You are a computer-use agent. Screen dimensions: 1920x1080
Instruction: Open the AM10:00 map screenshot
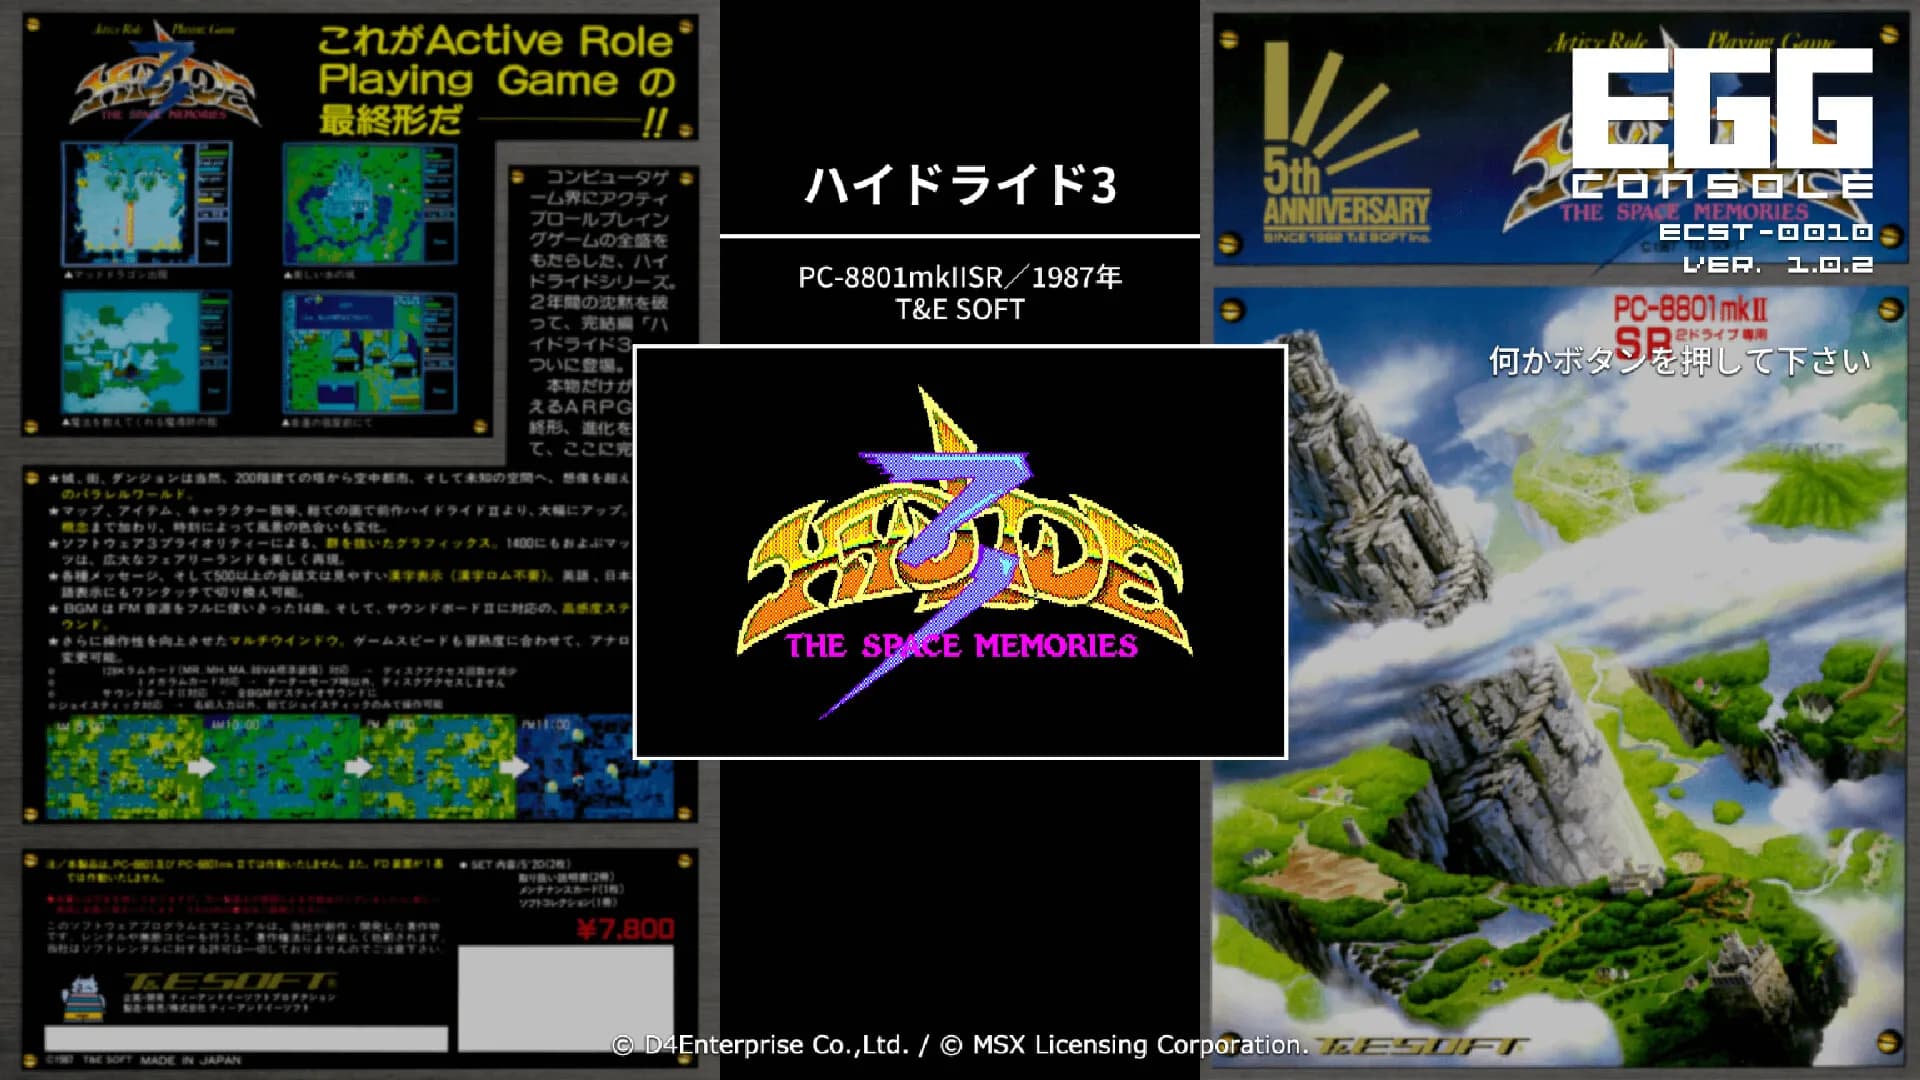[282, 767]
